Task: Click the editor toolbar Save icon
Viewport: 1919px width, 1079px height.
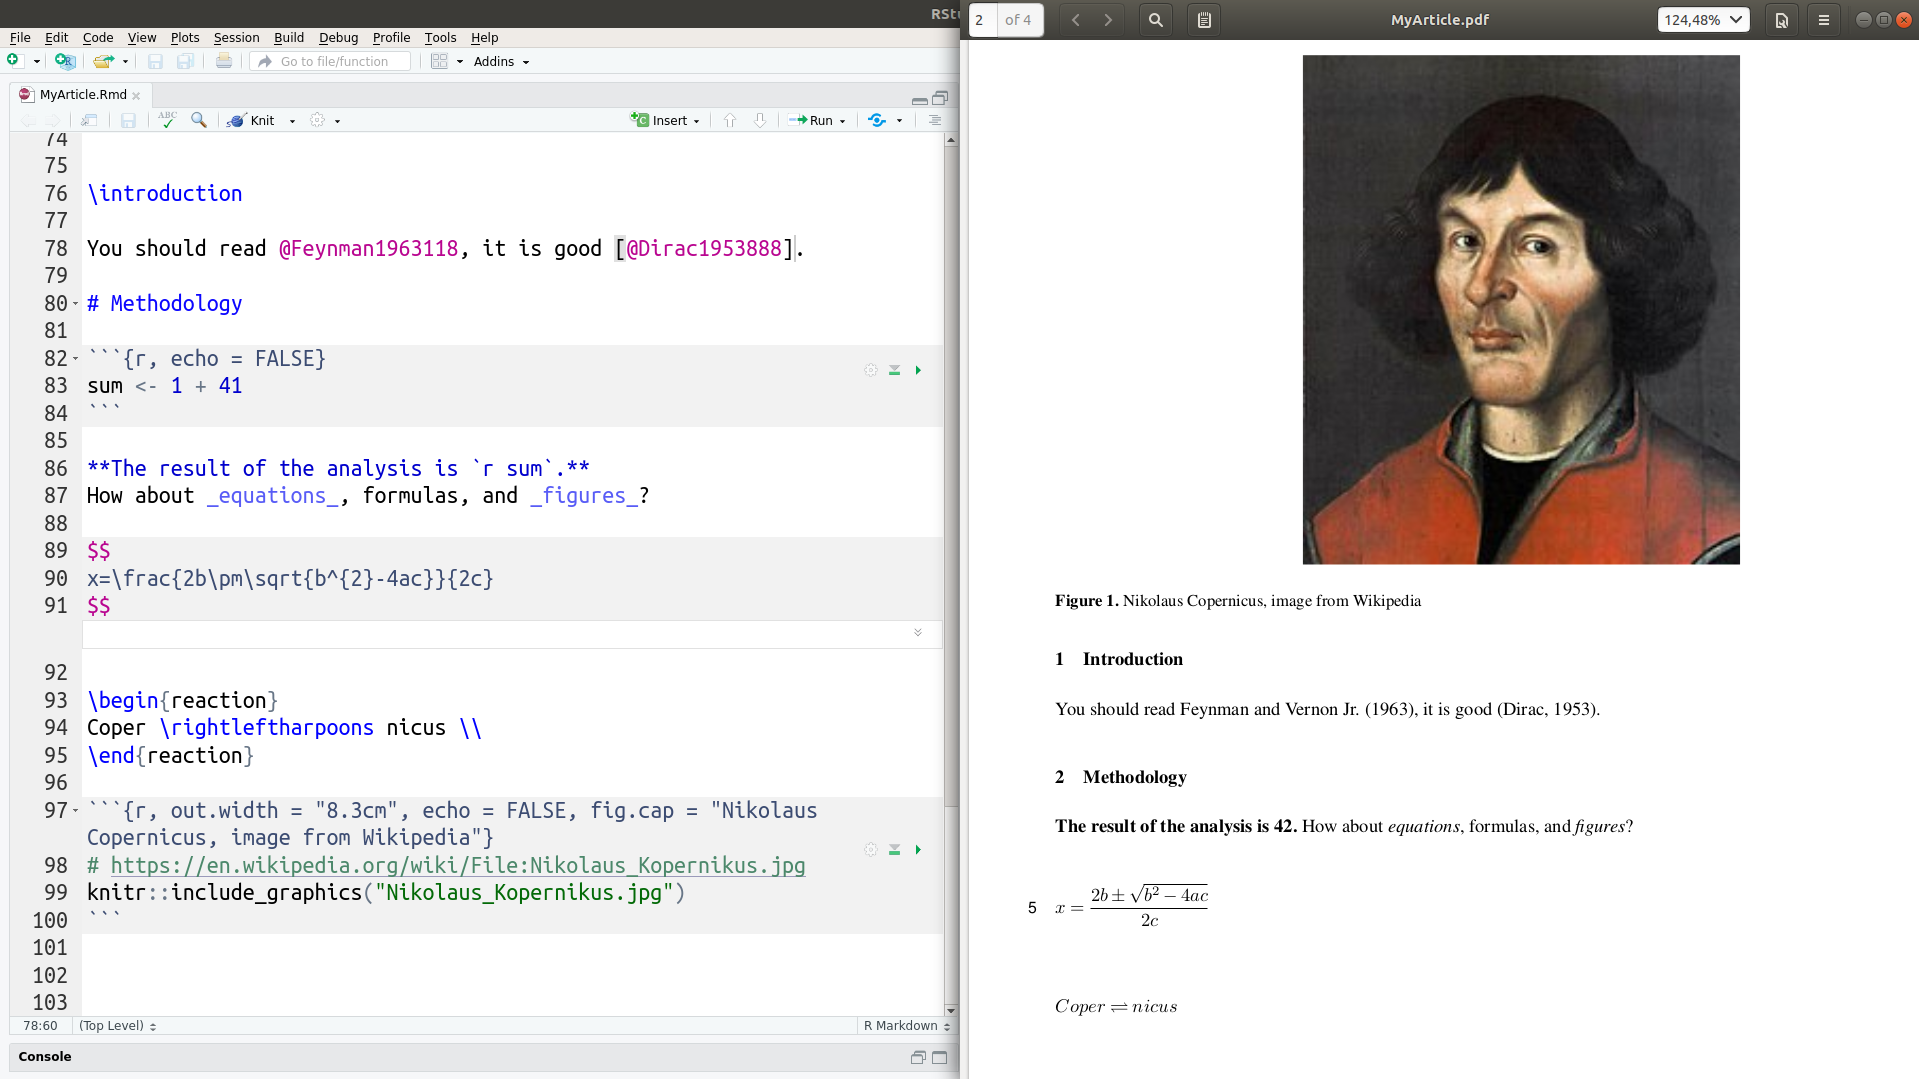Action: click(x=128, y=120)
